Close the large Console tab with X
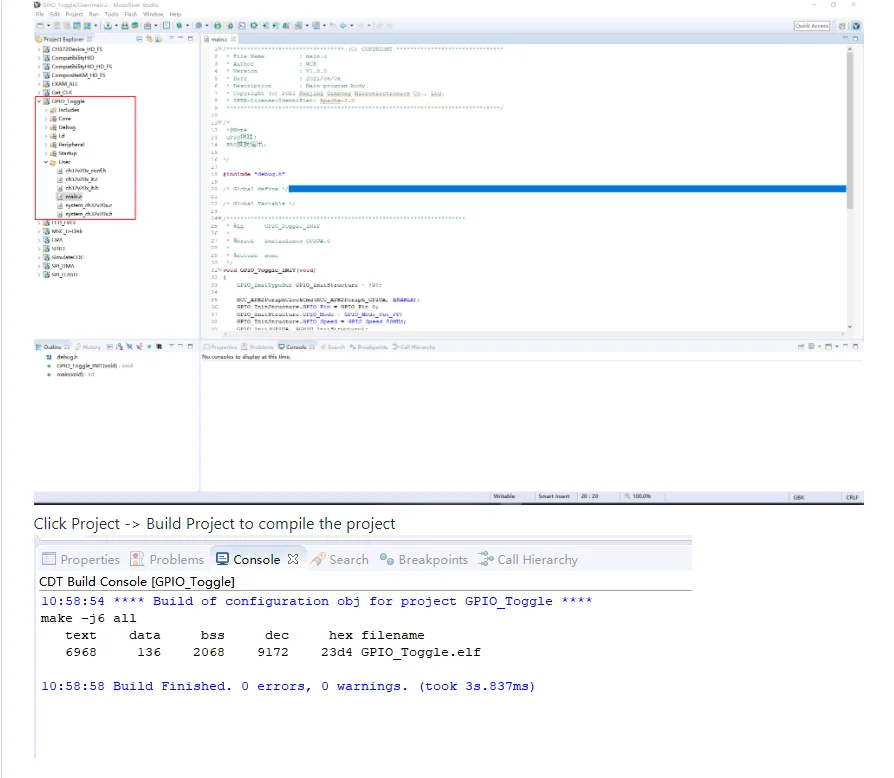 pyautogui.click(x=293, y=560)
